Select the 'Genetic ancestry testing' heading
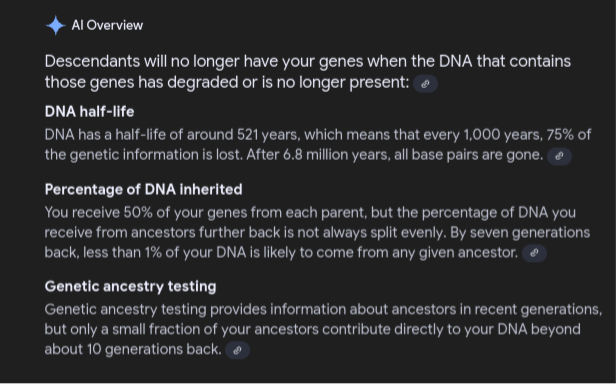 tap(130, 287)
